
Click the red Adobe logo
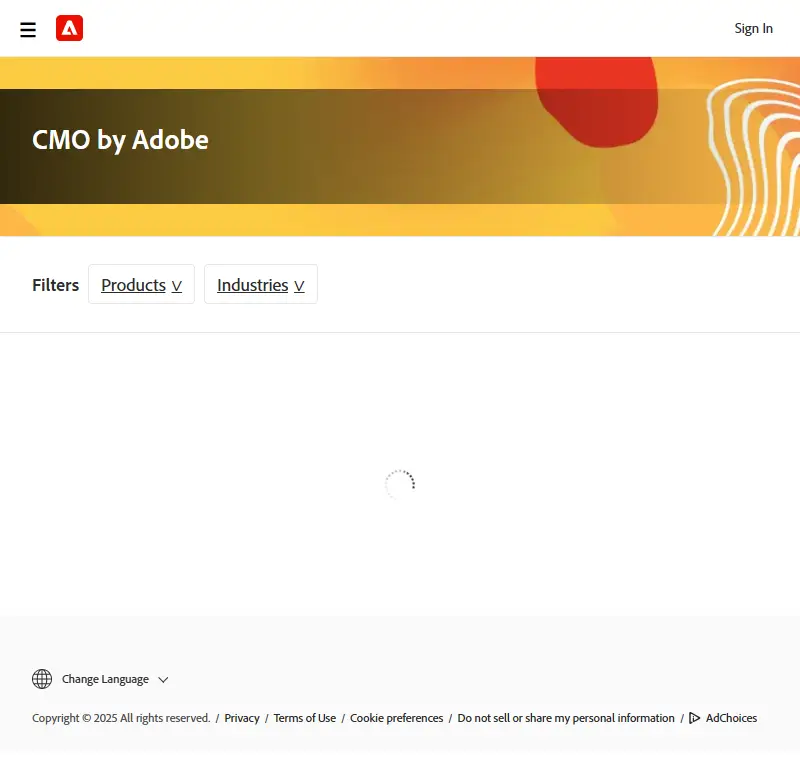coord(69,28)
